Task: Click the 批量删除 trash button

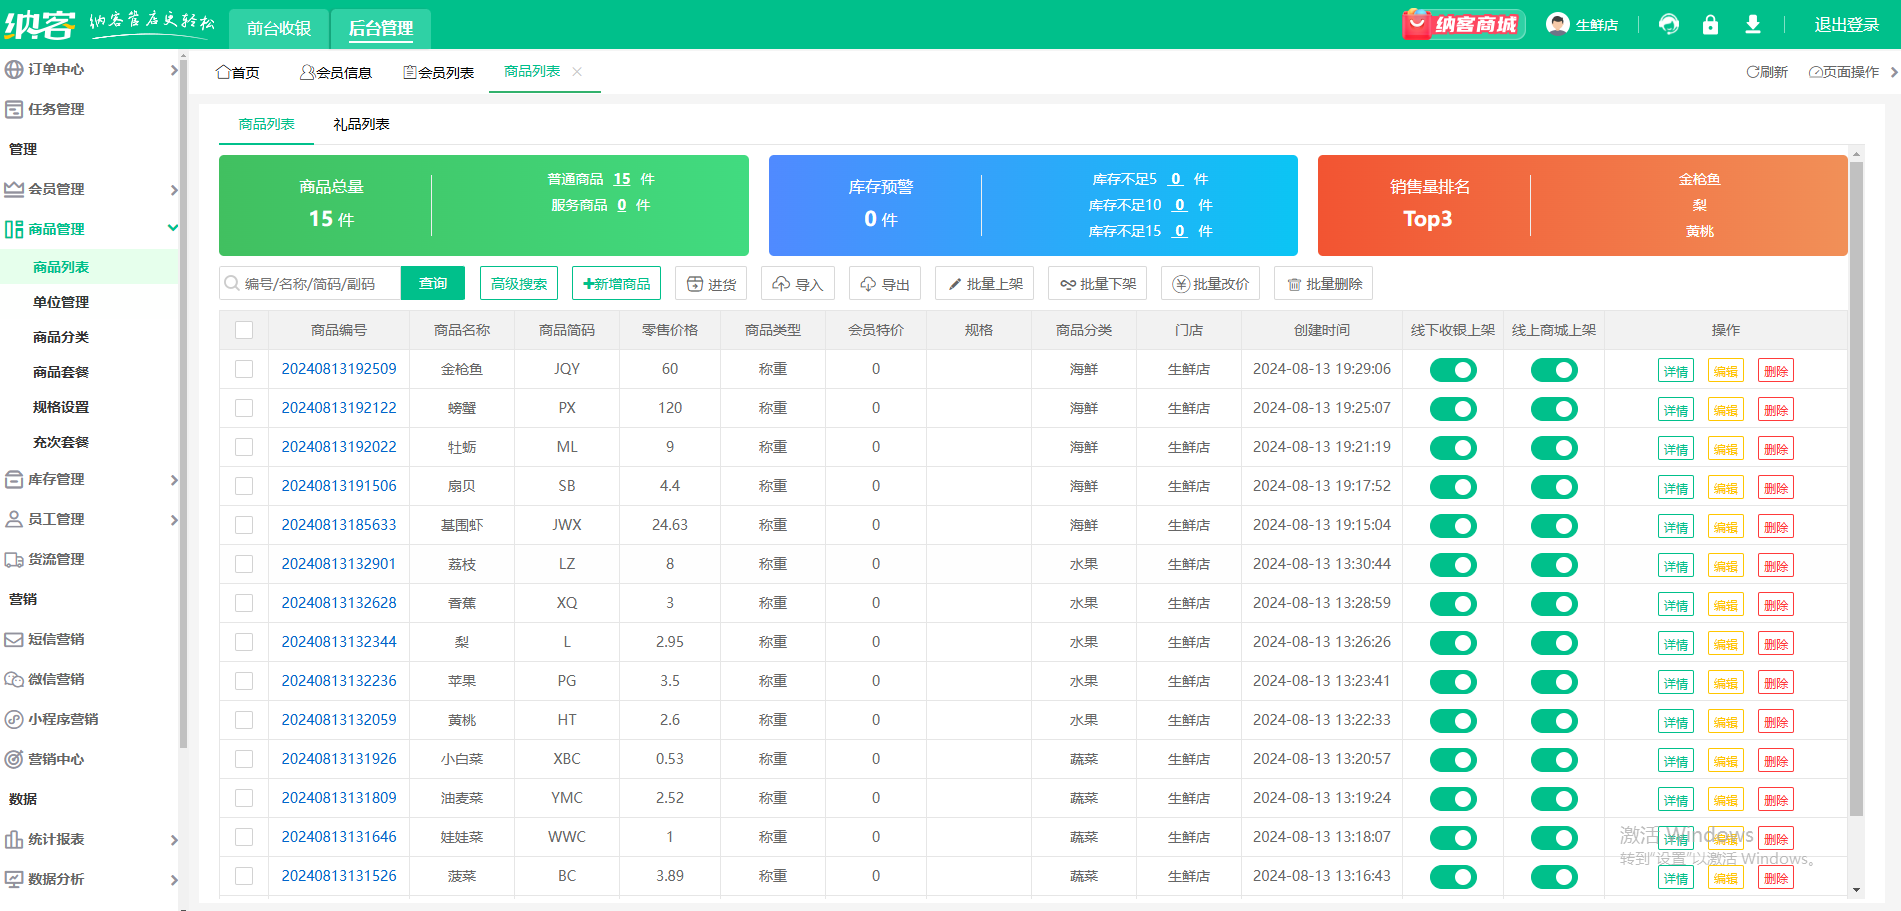Action: click(1323, 284)
